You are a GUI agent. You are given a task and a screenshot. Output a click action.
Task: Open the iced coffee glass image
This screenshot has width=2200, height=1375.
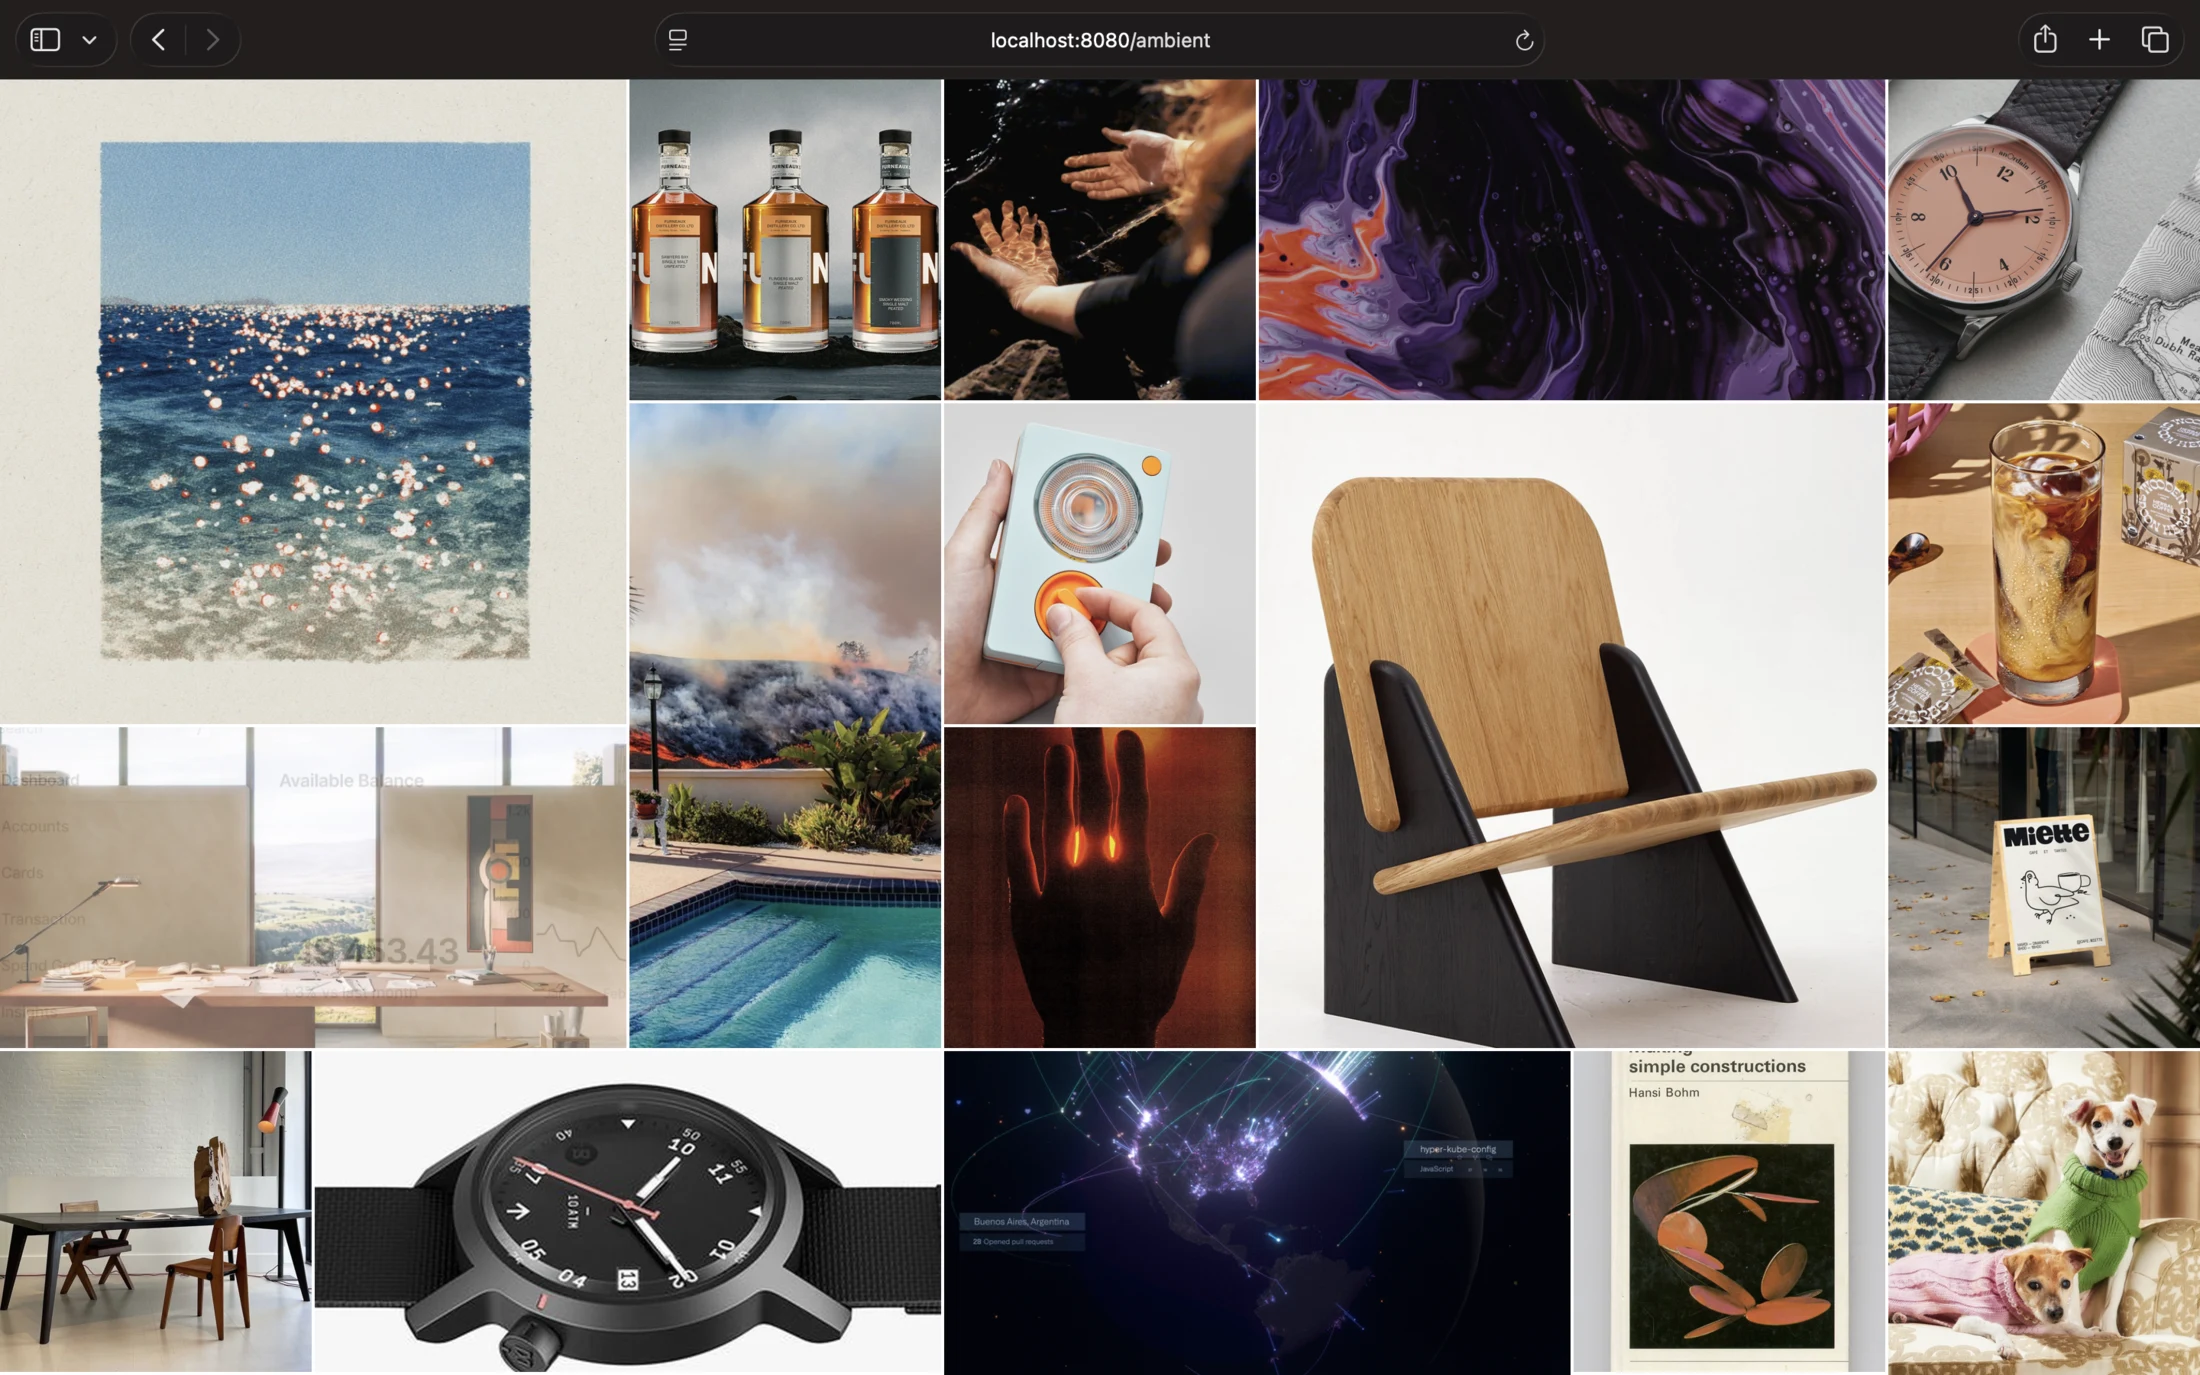click(x=2044, y=564)
